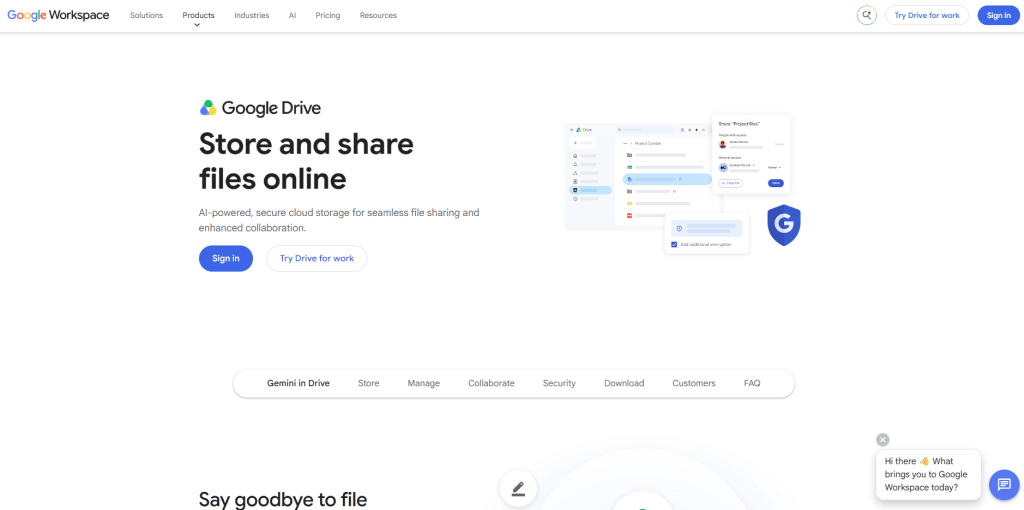Dismiss the chat greeting with X icon
Image resolution: width=1024 pixels, height=510 pixels.
click(883, 439)
